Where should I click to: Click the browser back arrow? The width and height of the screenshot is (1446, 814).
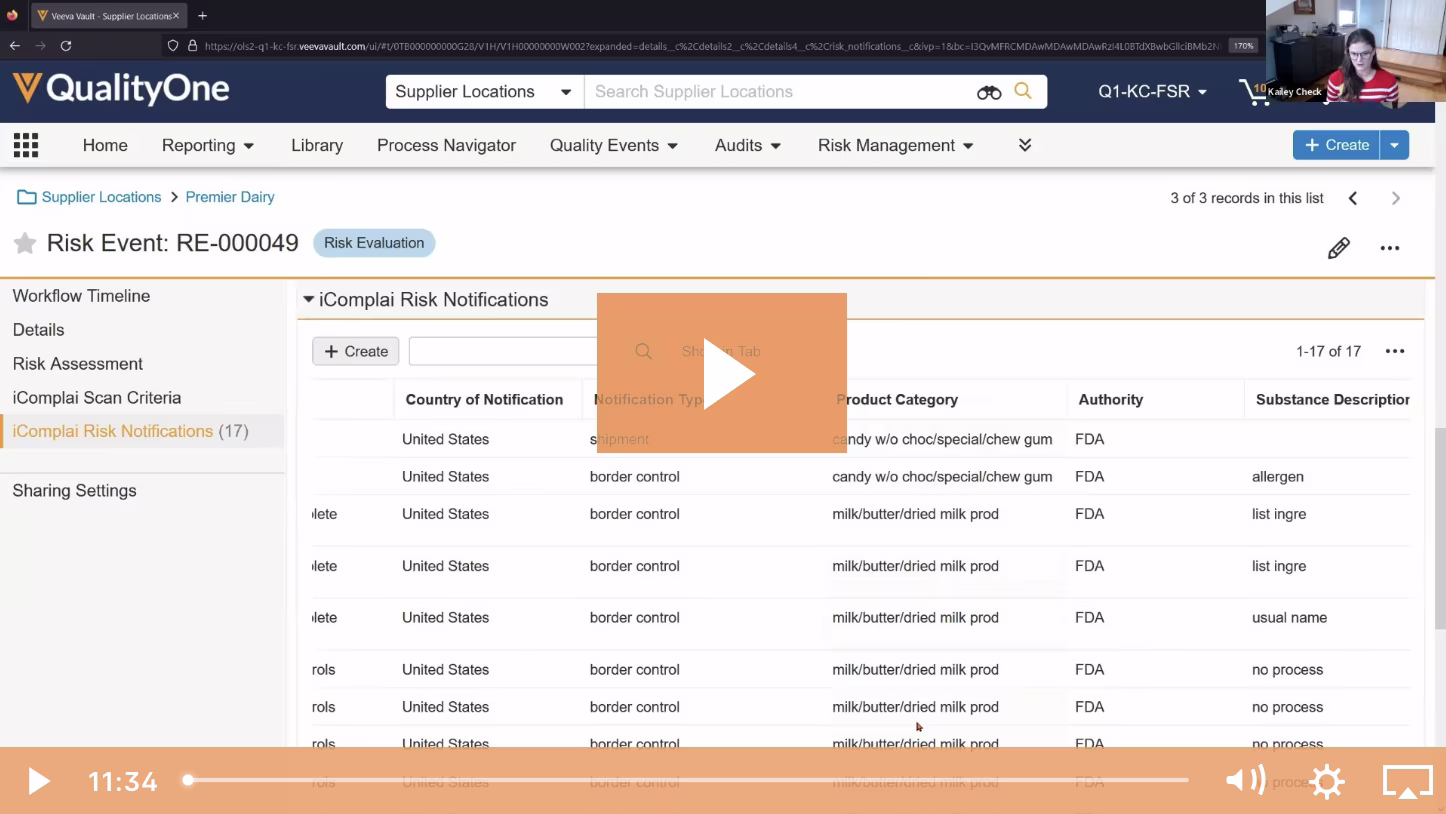(15, 45)
